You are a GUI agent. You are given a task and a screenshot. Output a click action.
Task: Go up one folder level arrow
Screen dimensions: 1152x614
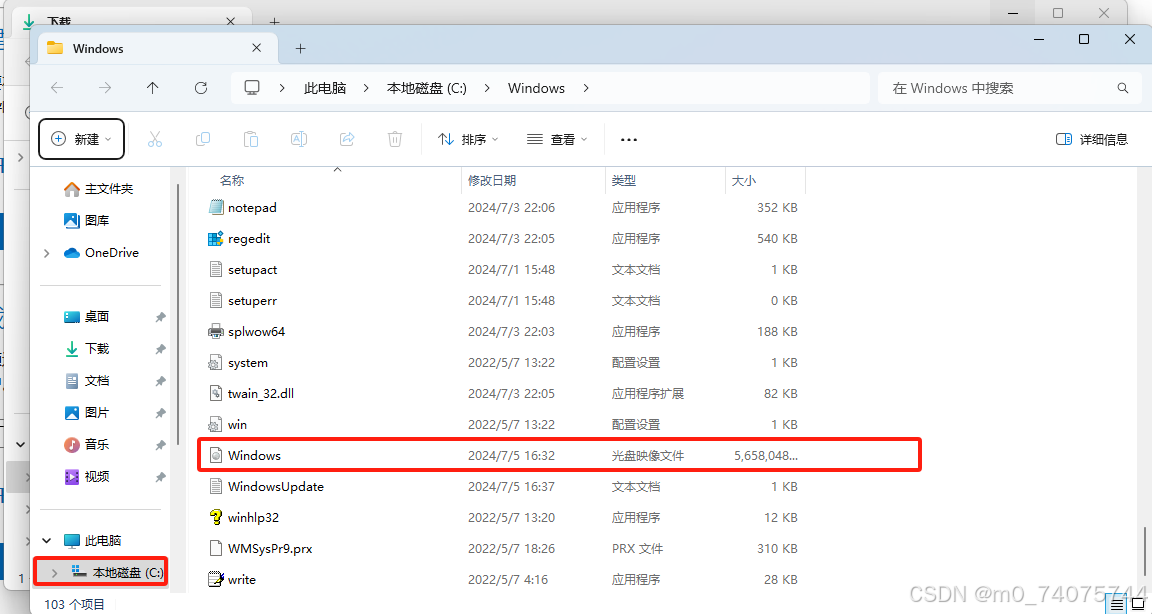(153, 88)
